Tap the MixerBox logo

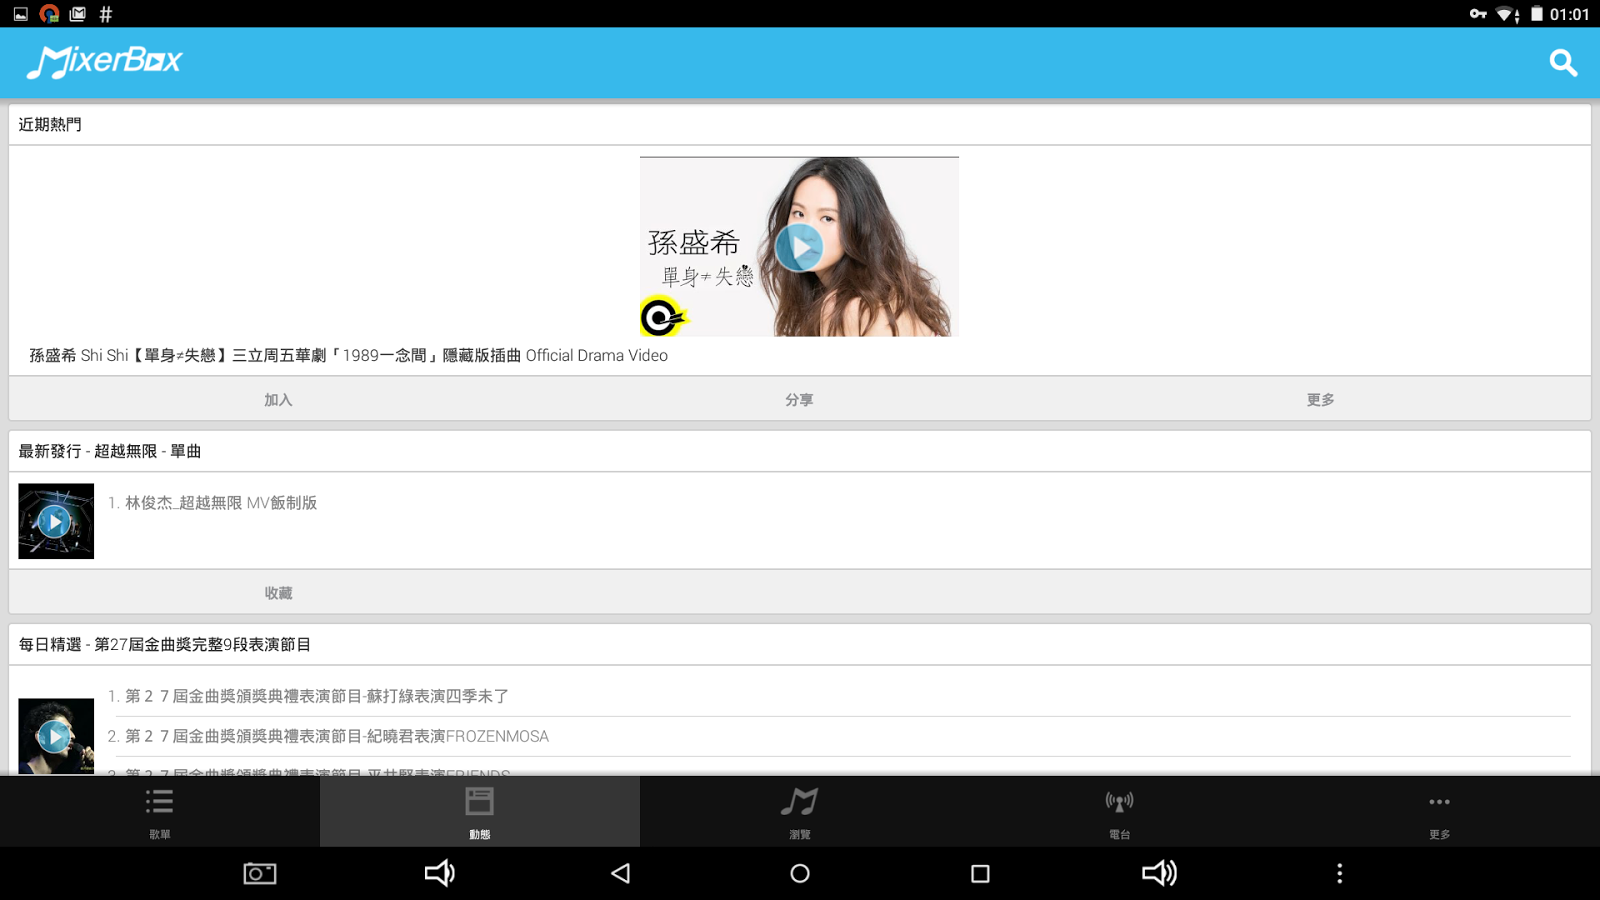pyautogui.click(x=104, y=62)
